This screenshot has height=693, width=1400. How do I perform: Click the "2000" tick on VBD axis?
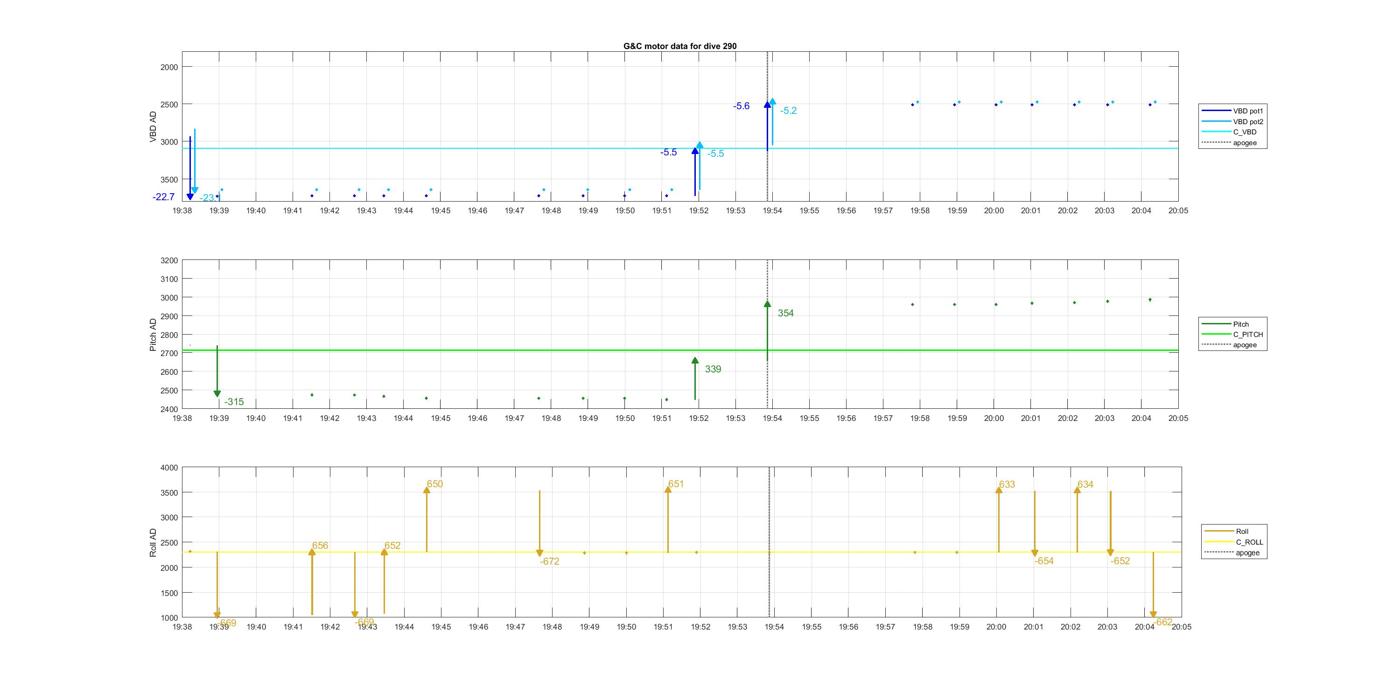tap(169, 67)
